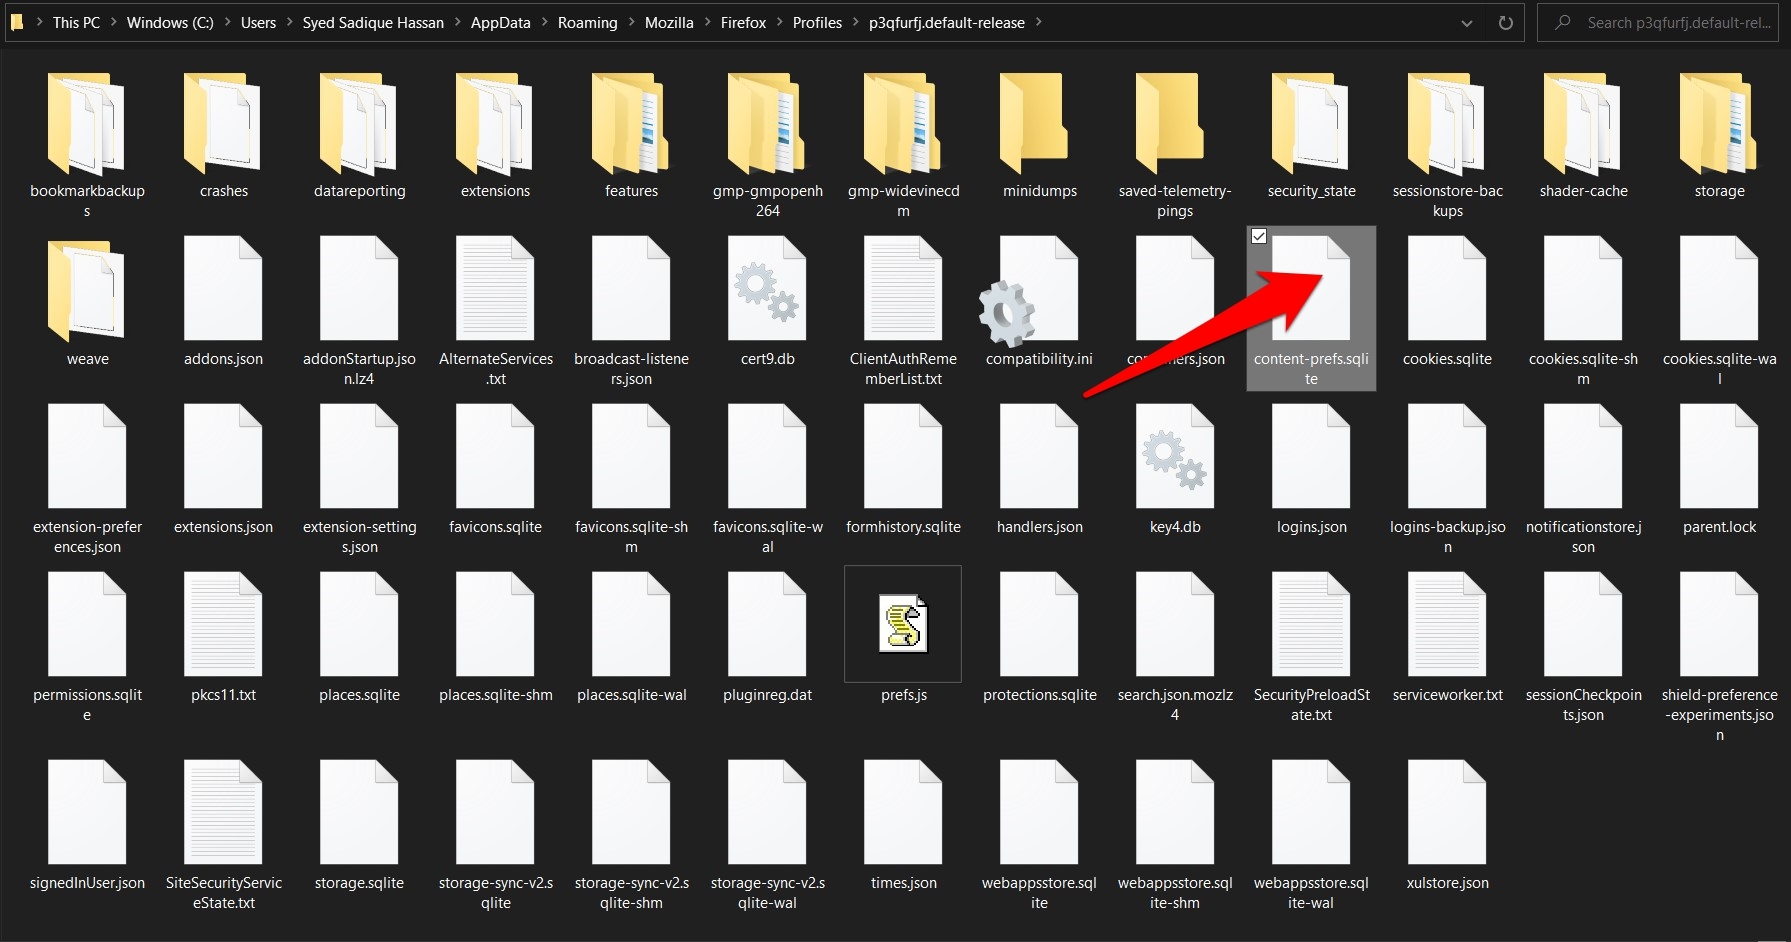Select the signedInUser.json file name
This screenshot has width=1791, height=942.
click(87, 883)
